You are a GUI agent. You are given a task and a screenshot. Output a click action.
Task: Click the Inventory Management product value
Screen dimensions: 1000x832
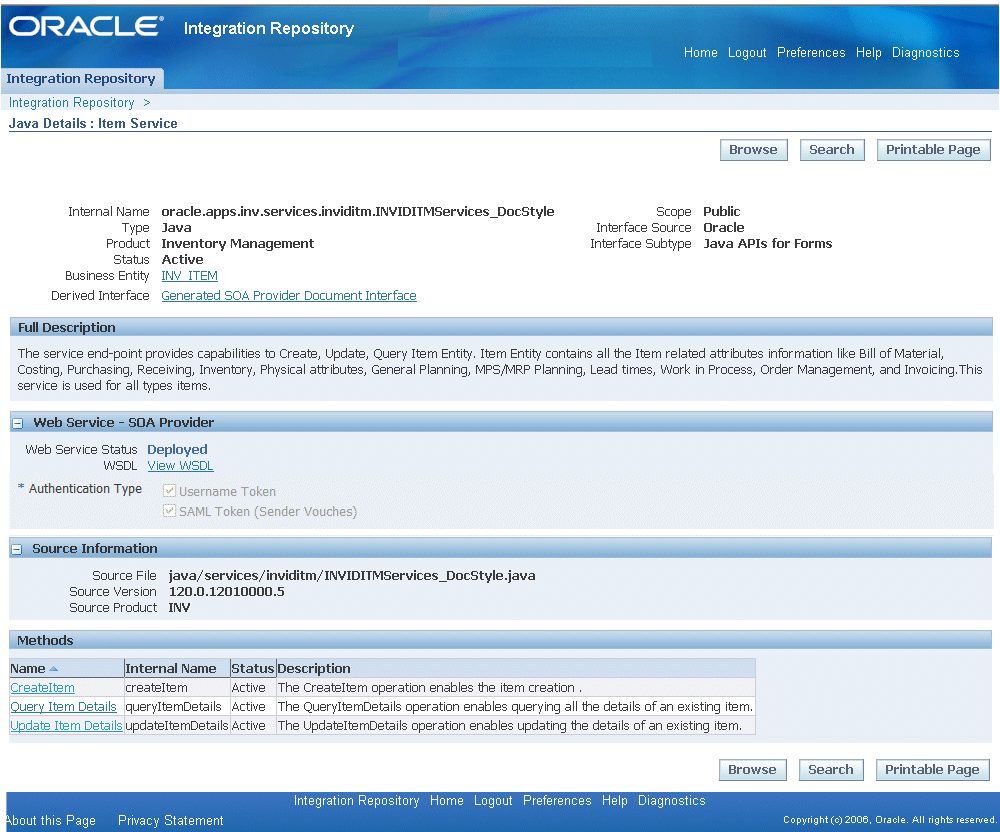[238, 244]
